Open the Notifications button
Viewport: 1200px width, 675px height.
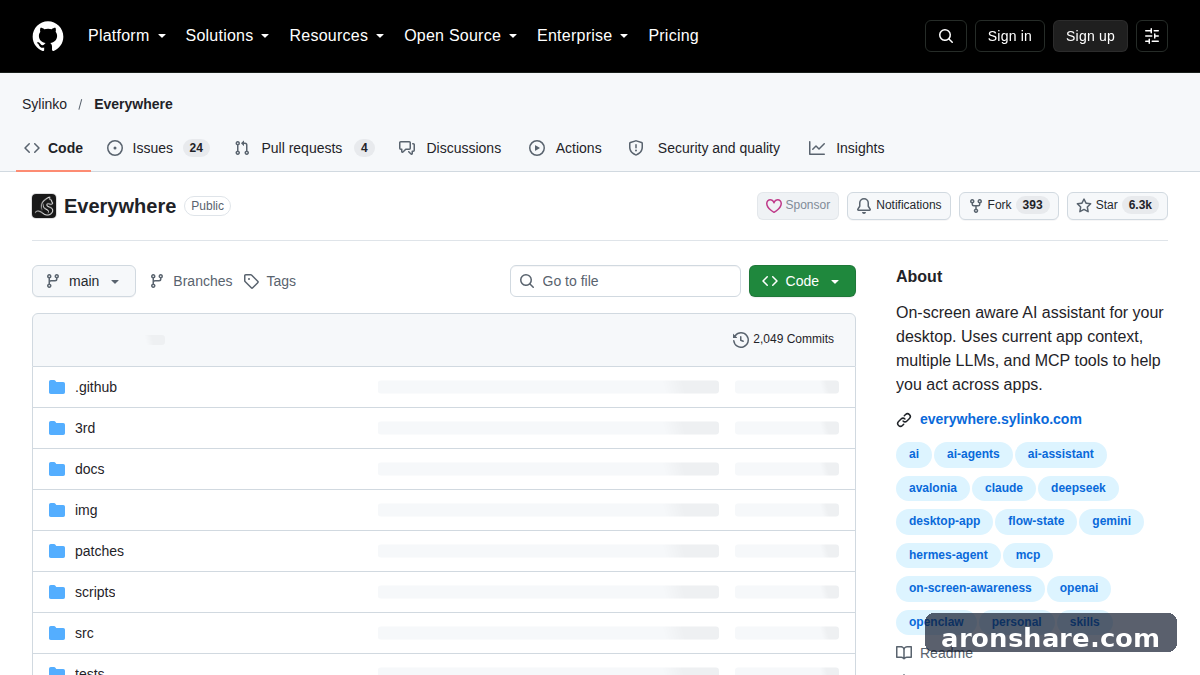(x=899, y=206)
